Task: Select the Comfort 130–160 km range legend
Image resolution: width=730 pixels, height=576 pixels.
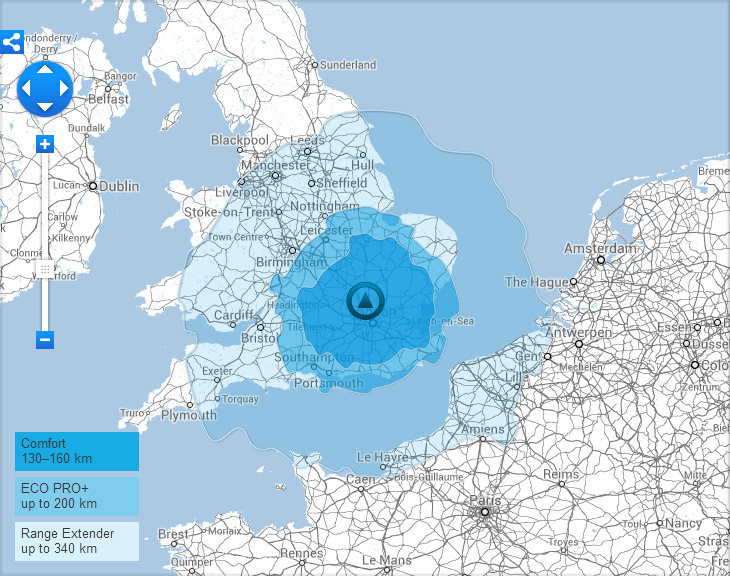Action: click(x=77, y=451)
